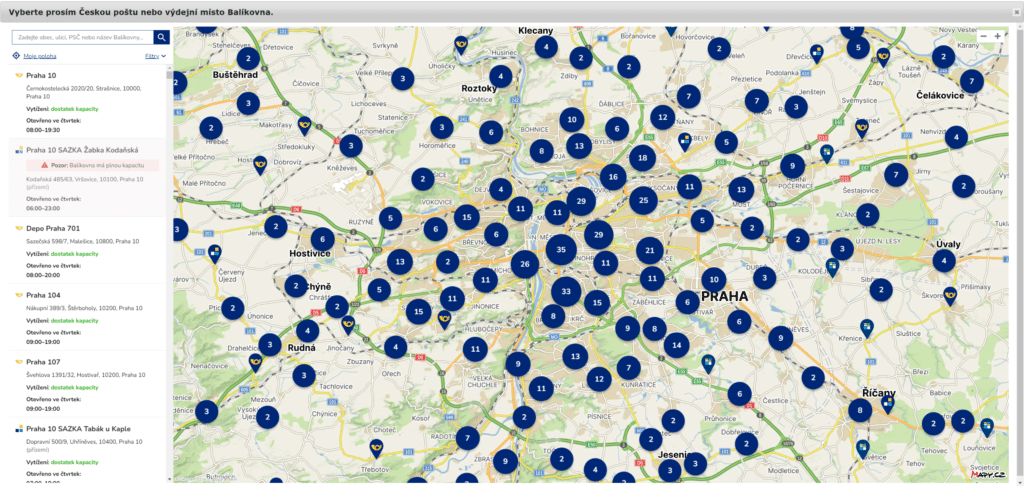Click post horn pin near Středokluky
Screen dimensions: 1024x486
304,125
